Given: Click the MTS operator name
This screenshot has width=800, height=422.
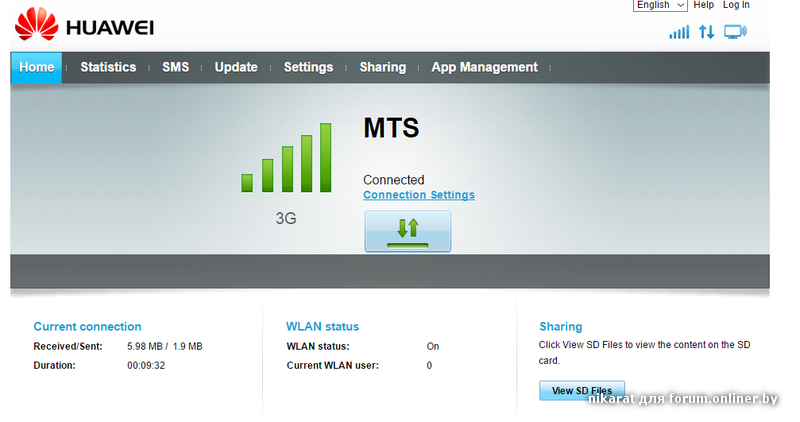Looking at the screenshot, I should (391, 128).
